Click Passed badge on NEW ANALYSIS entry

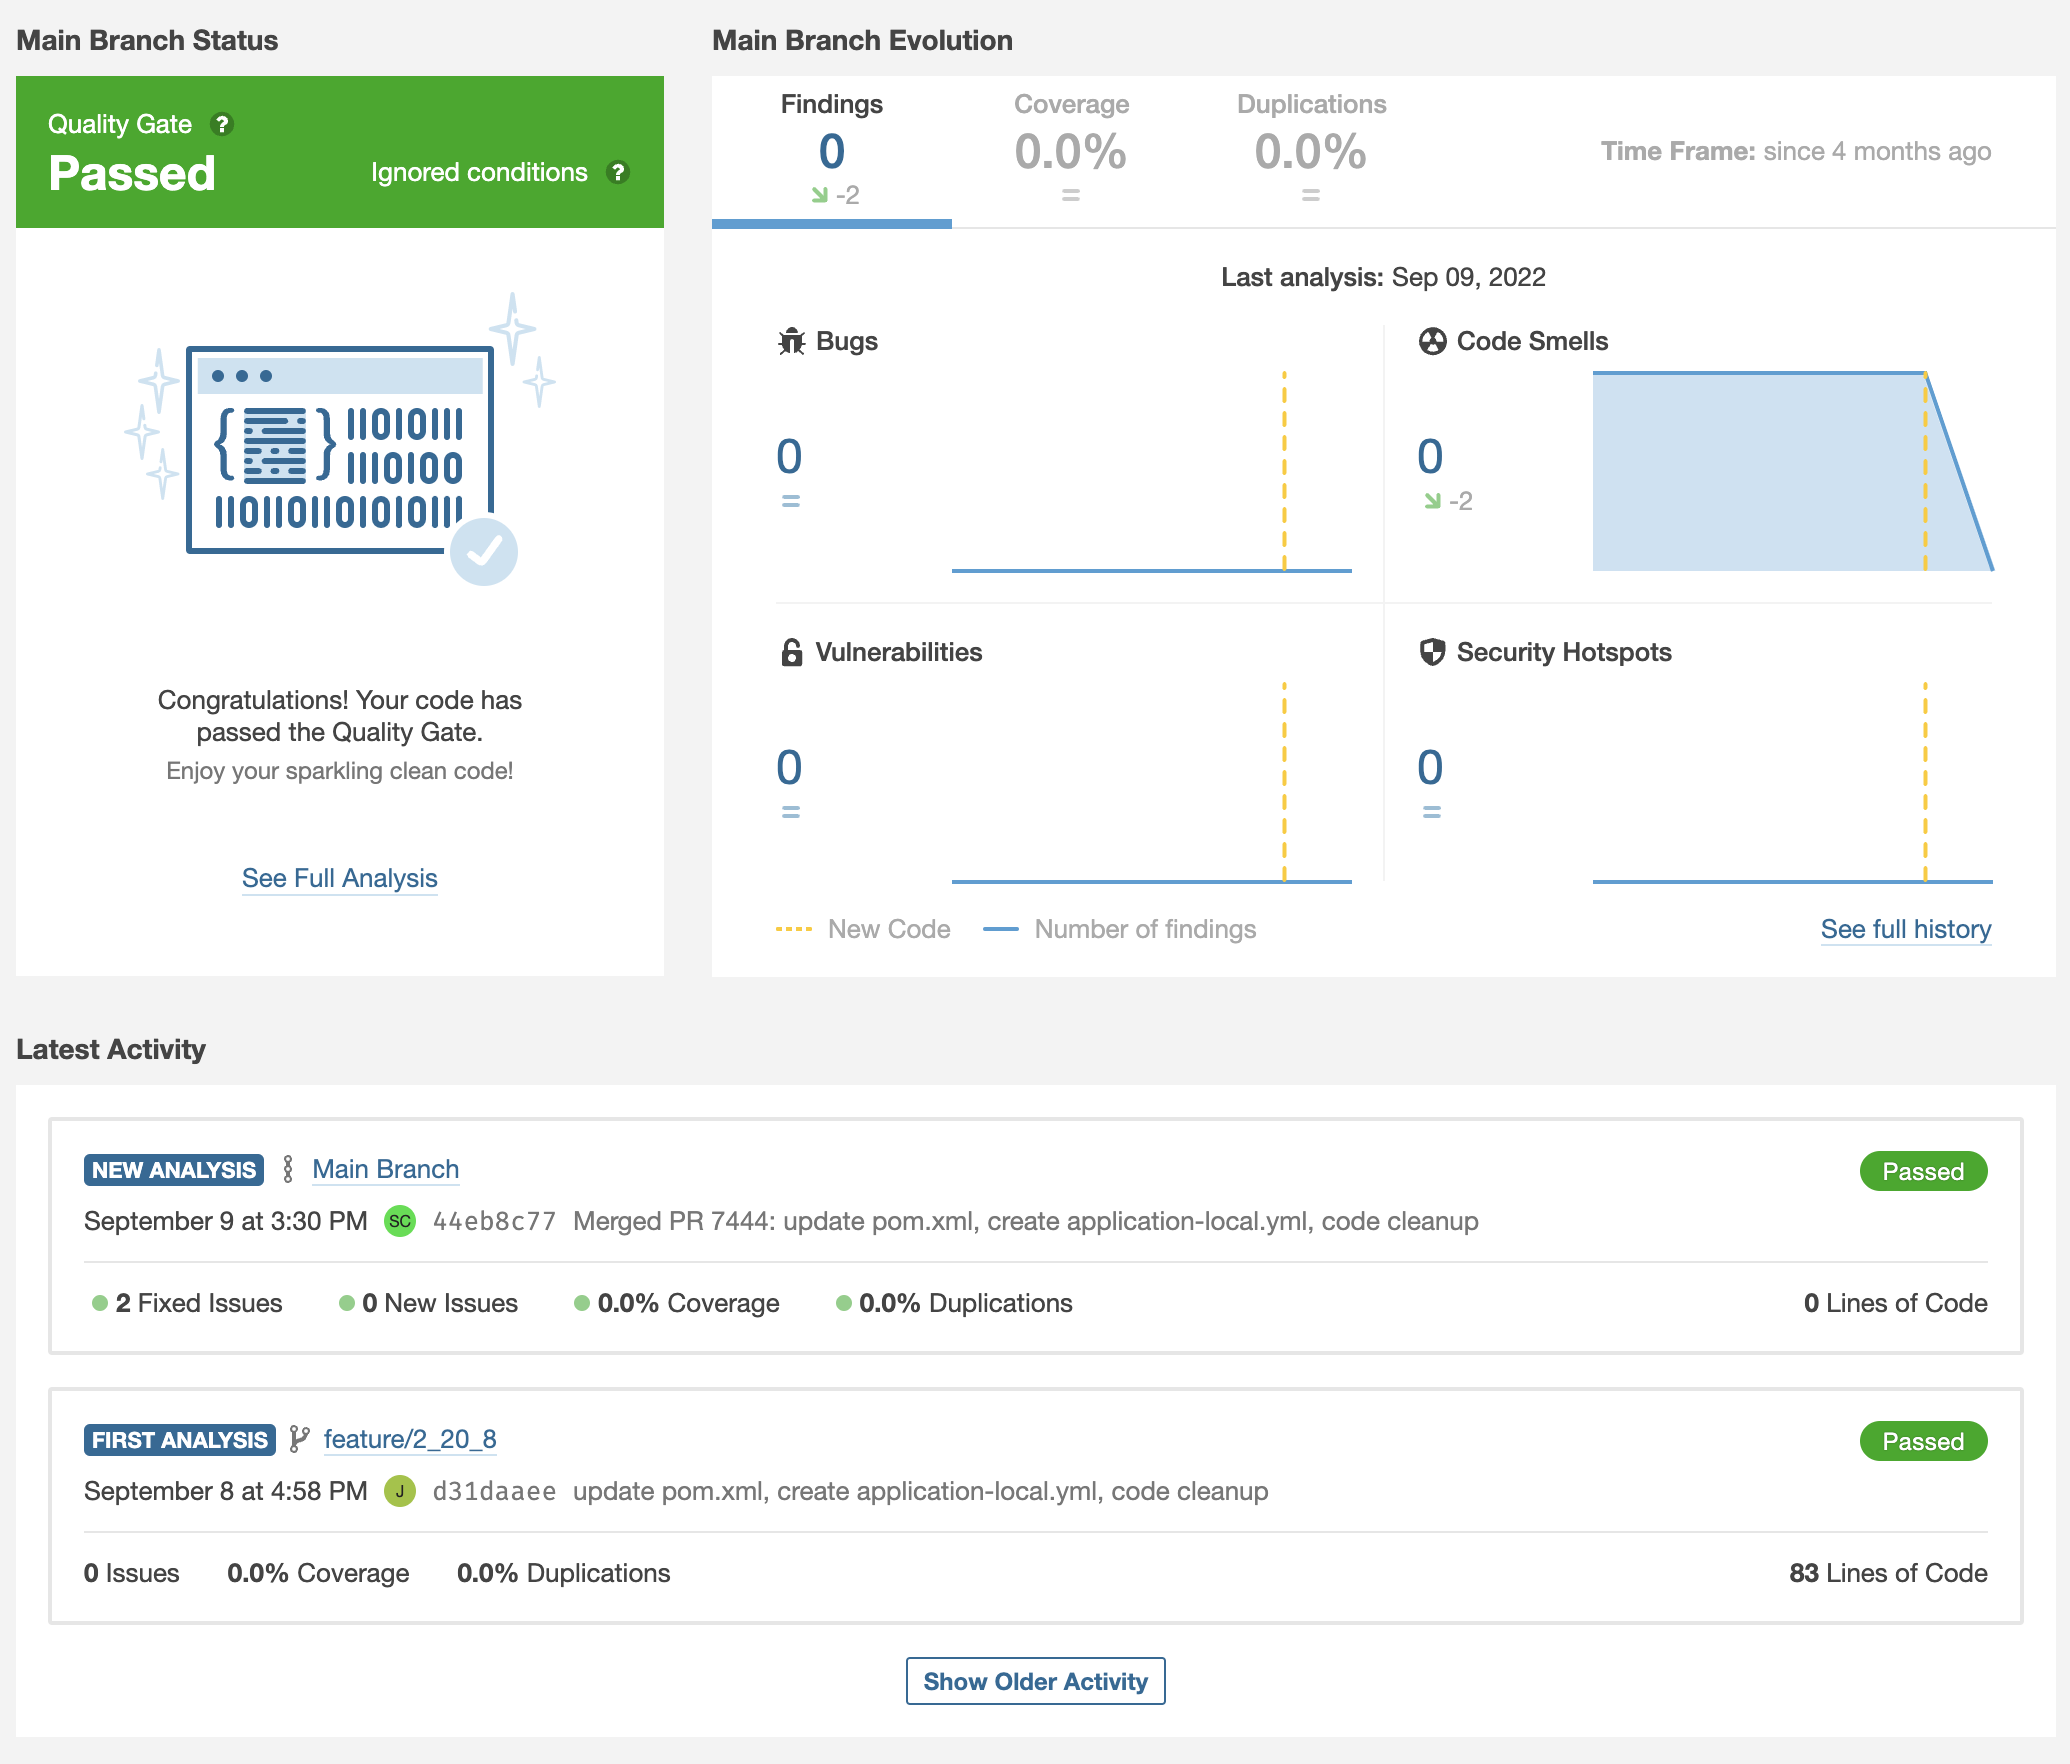[x=1922, y=1171]
